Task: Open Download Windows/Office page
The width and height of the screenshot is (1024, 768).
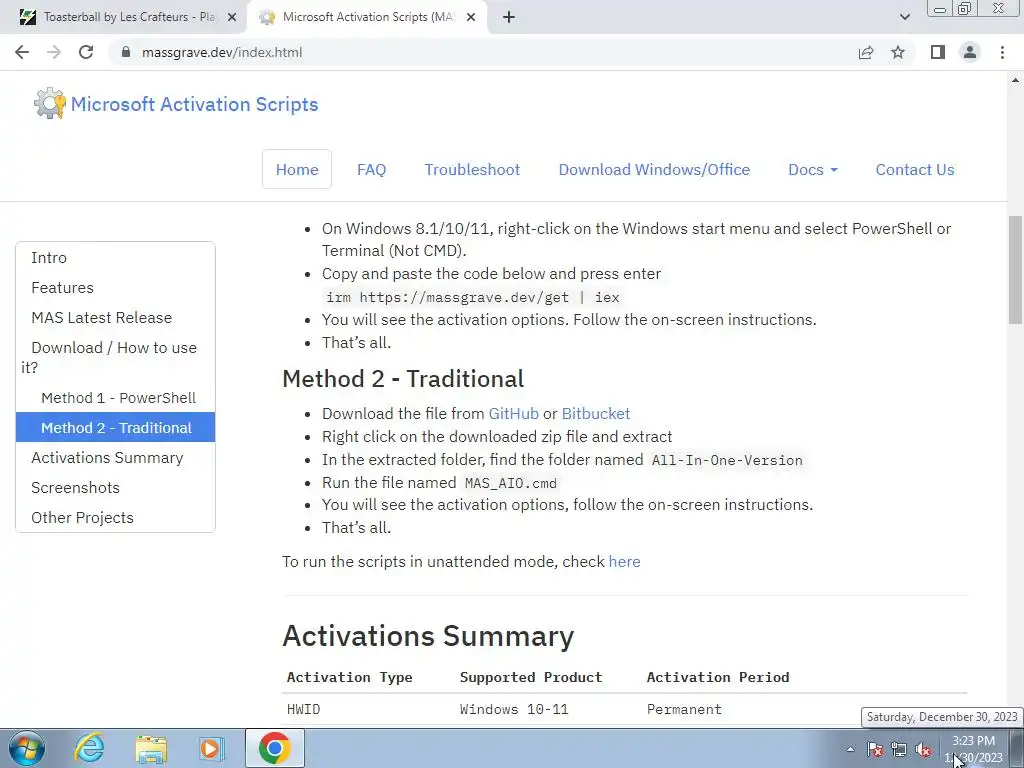Action: (x=654, y=169)
